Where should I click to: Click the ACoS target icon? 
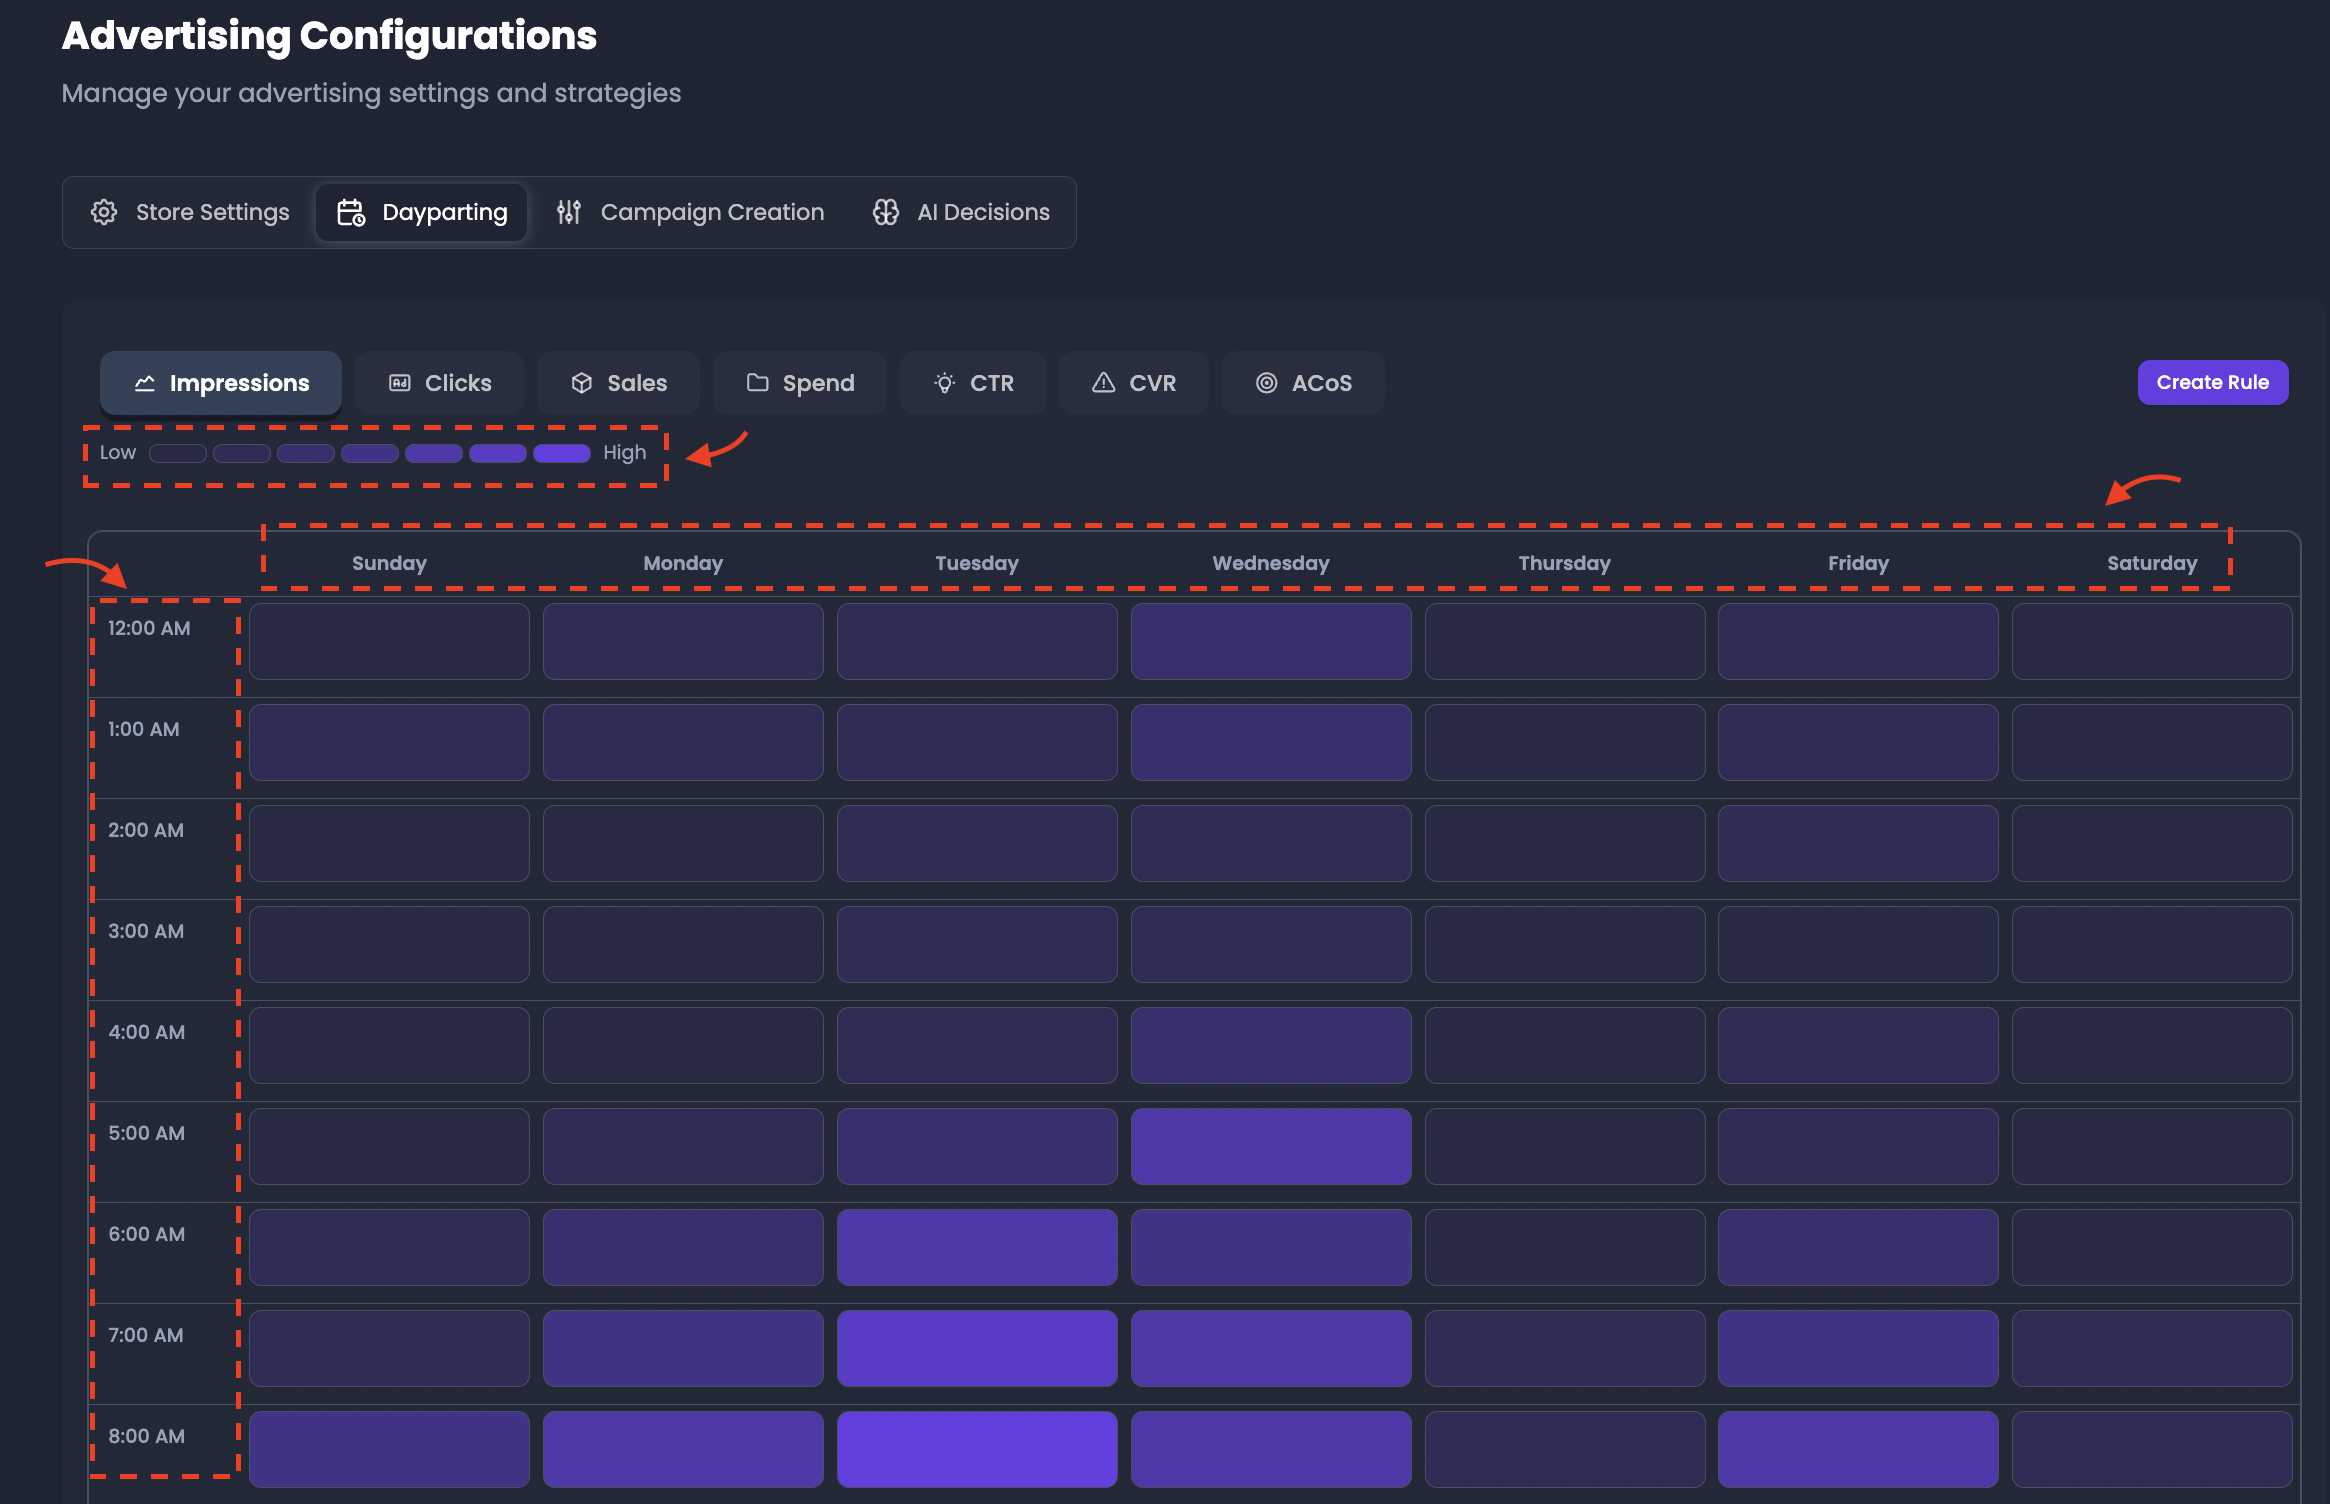[1267, 383]
